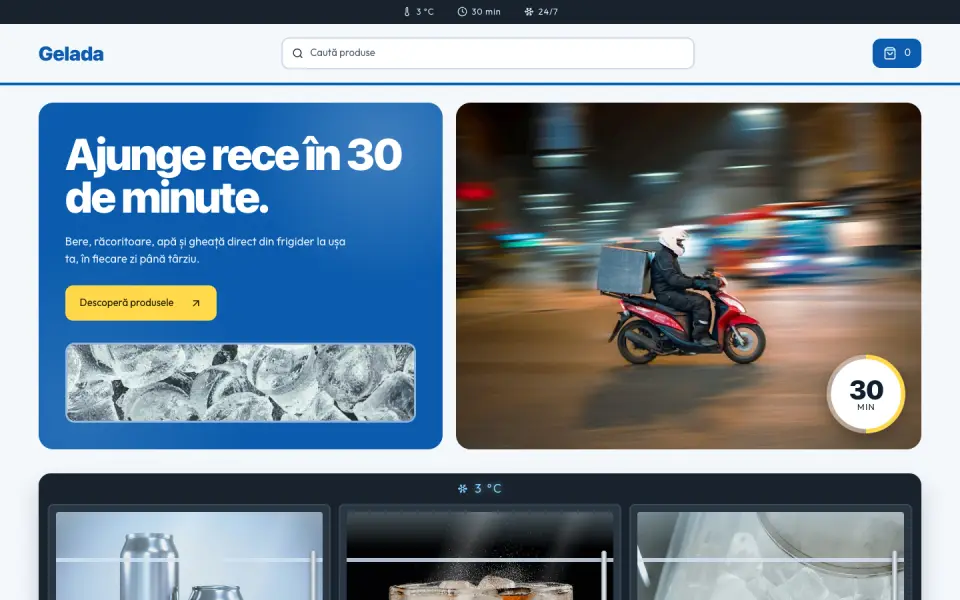This screenshot has height=600, width=960.
Task: Open the cart button showing 0
Action: pos(896,53)
